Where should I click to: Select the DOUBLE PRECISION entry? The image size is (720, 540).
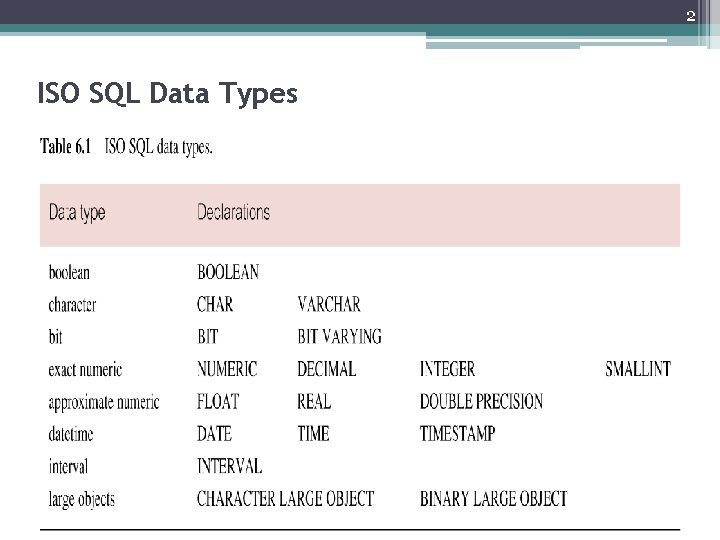pos(481,401)
